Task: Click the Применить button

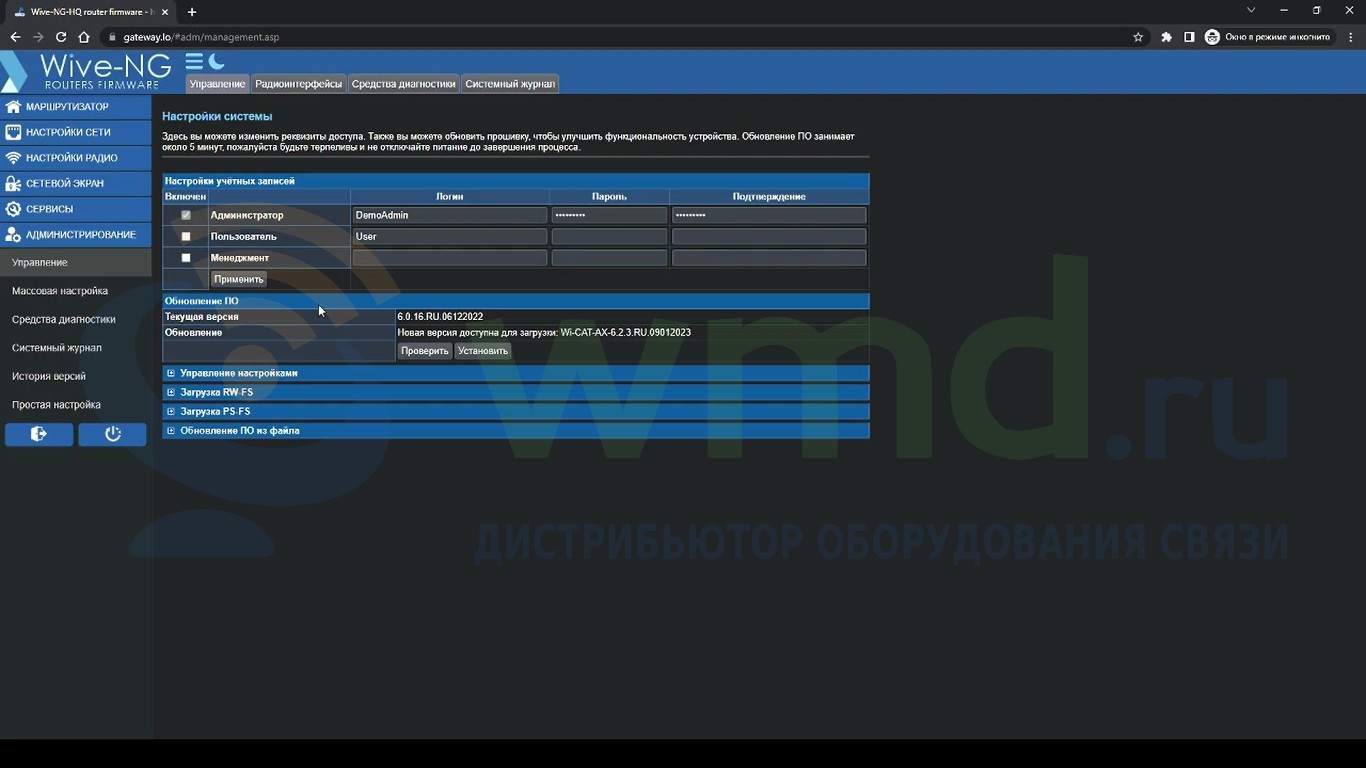Action: 238,279
